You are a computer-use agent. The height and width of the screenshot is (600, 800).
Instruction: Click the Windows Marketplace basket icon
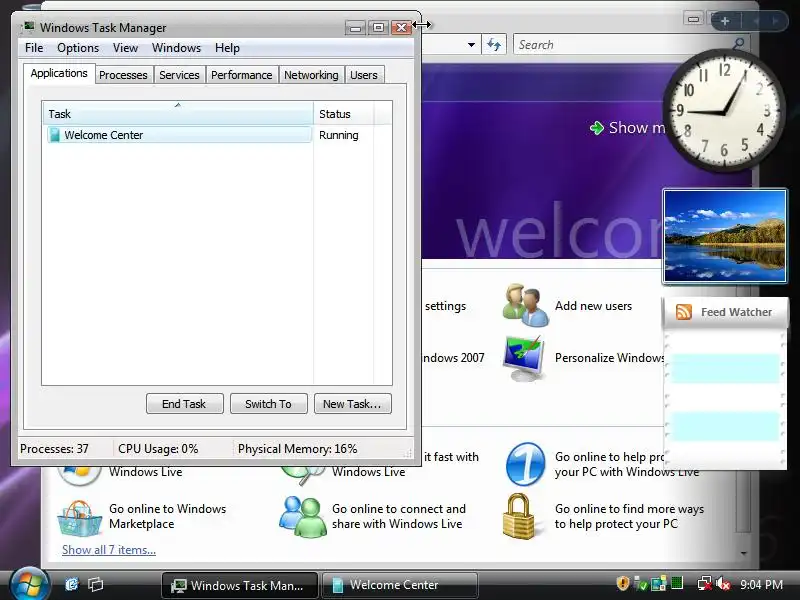(x=79, y=517)
